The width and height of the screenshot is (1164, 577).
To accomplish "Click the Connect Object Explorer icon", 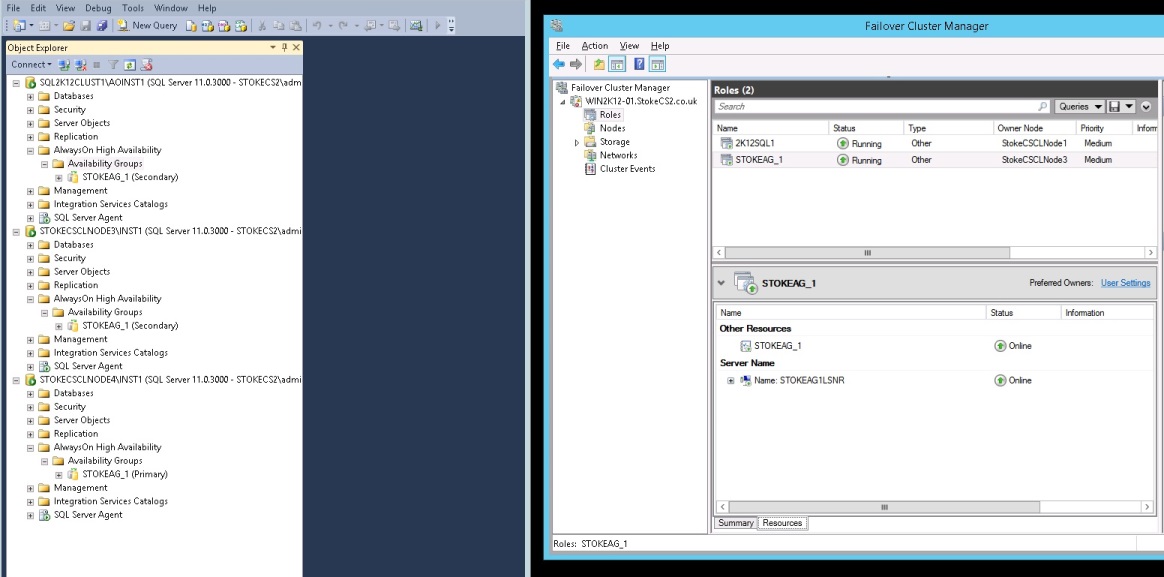I will tap(64, 65).
